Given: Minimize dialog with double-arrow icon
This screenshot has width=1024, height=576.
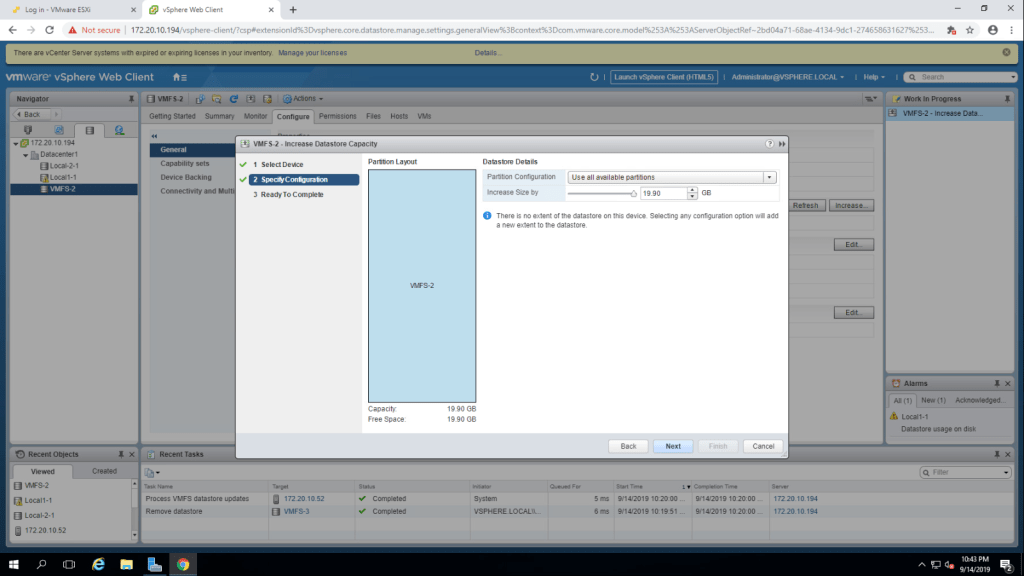Looking at the screenshot, I should tap(781, 145).
